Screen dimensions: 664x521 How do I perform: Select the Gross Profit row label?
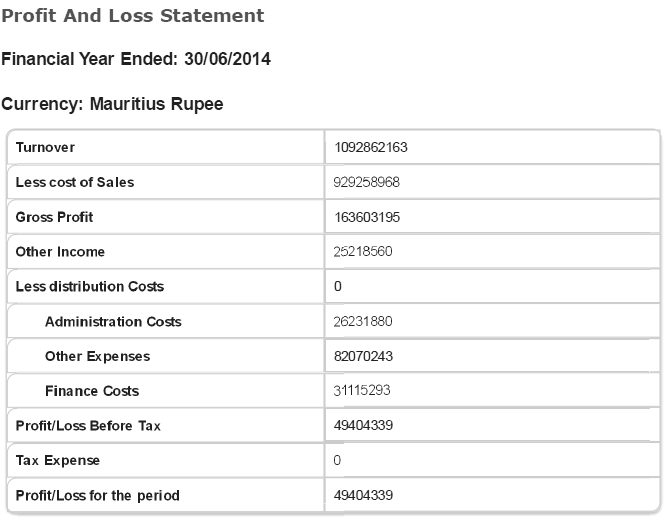55,217
